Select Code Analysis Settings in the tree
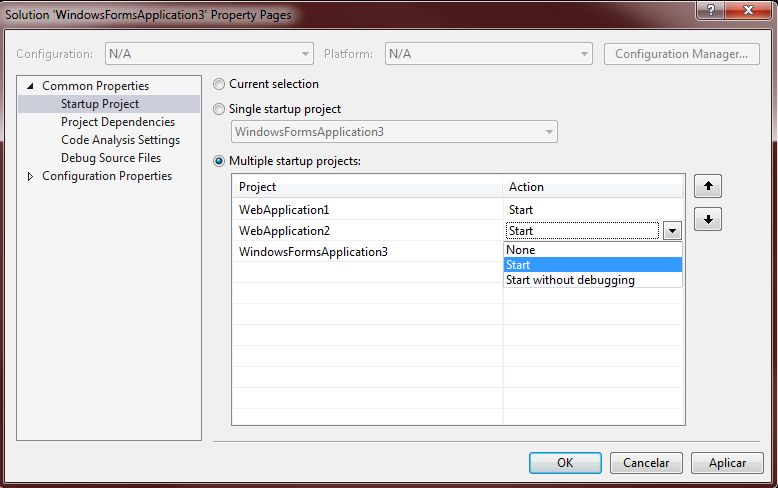 pos(120,140)
